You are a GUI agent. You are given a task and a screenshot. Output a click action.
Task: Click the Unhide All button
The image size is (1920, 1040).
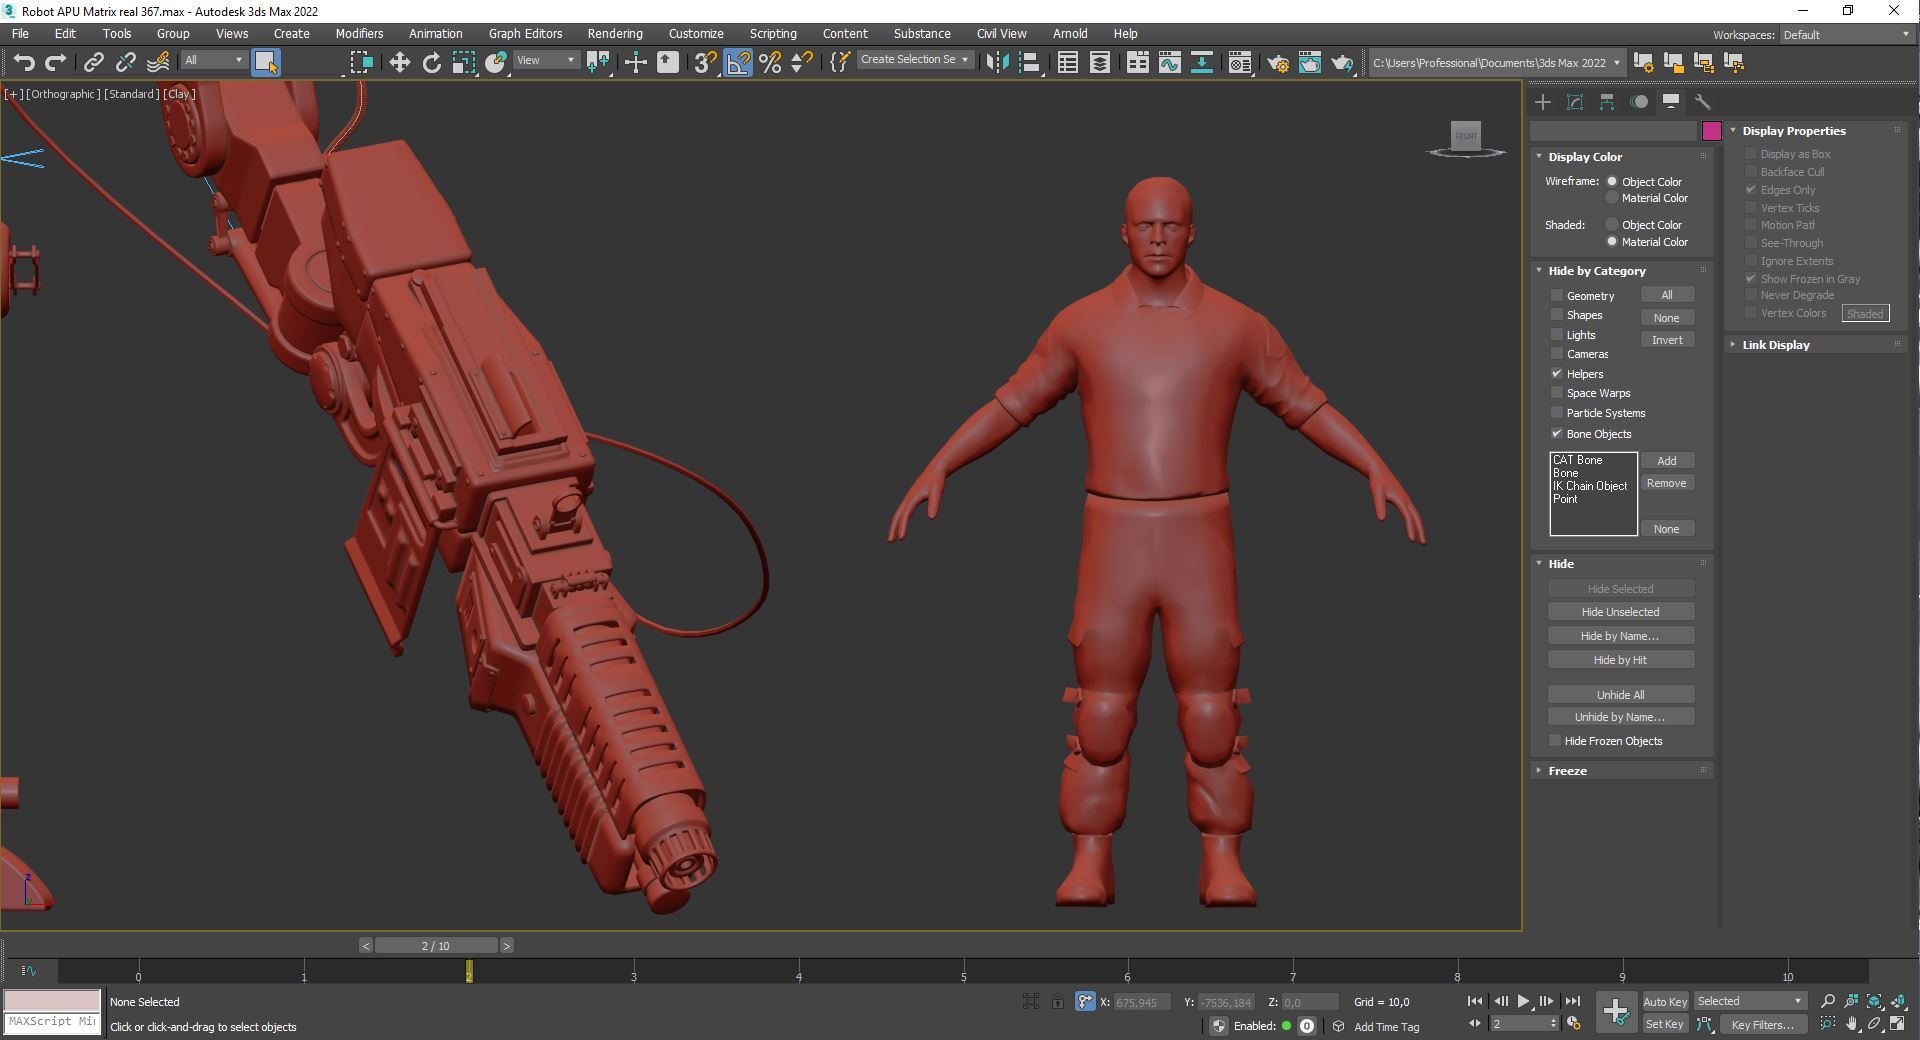coord(1620,695)
